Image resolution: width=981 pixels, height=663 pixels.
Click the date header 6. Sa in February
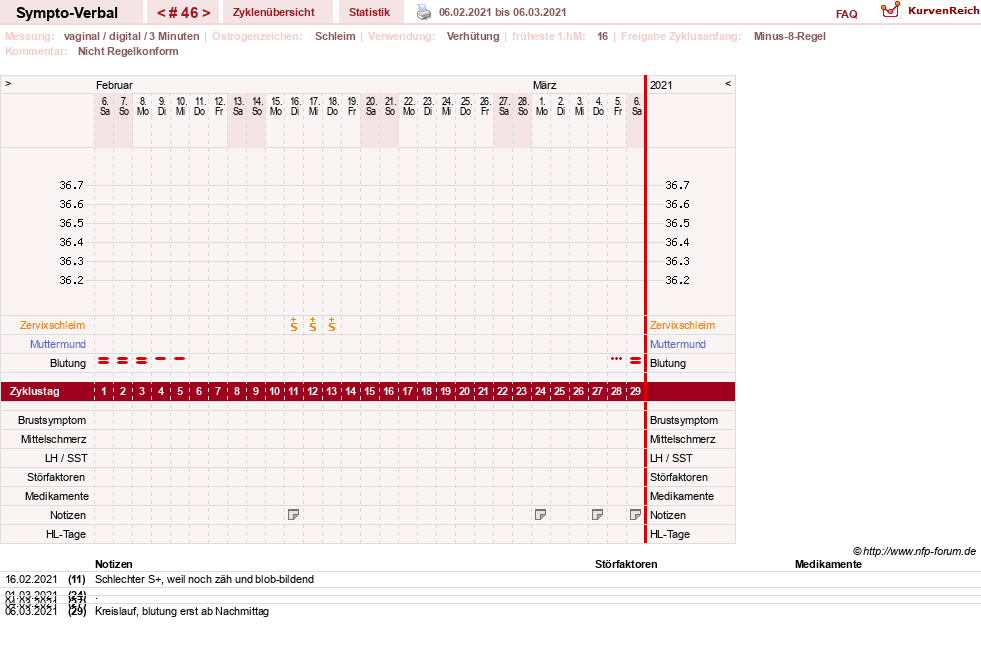tap(104, 106)
